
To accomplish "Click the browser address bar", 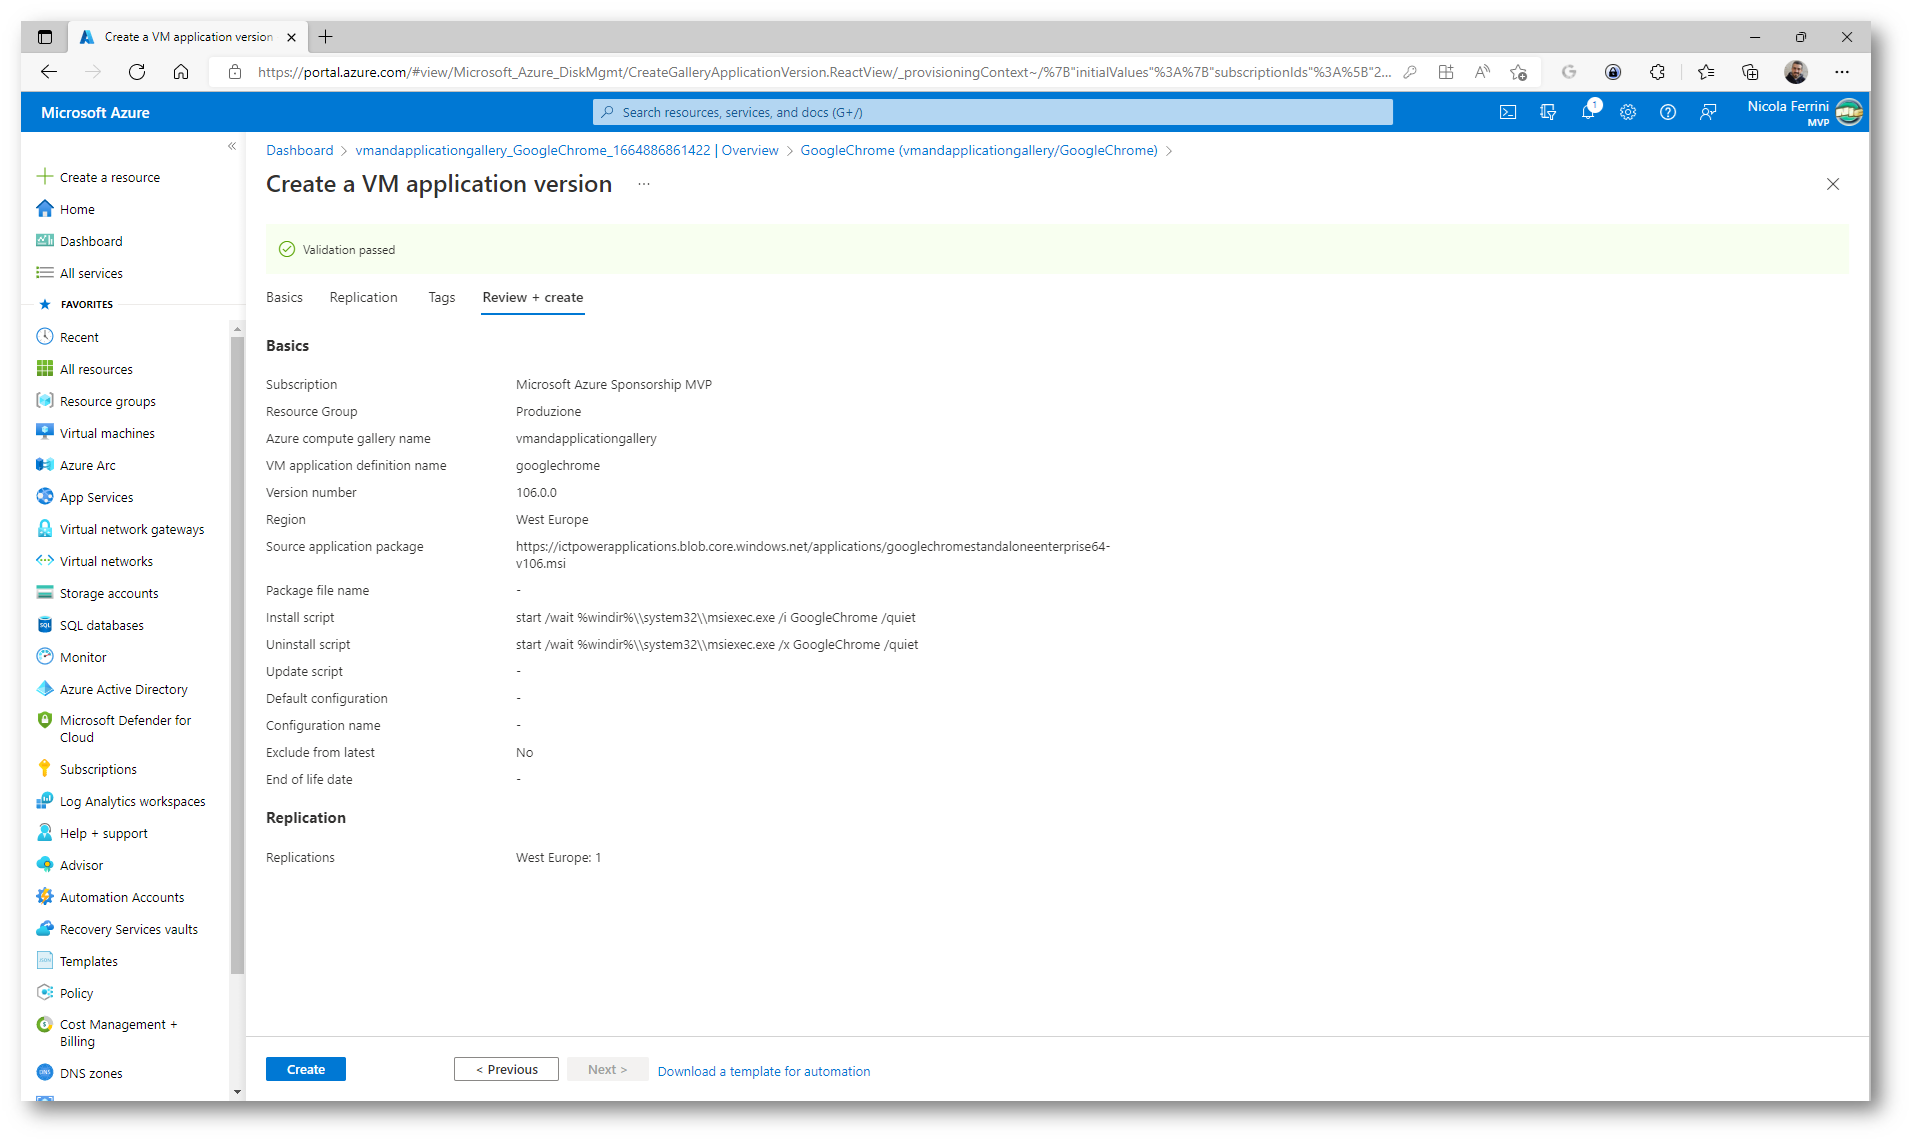I will tap(822, 72).
